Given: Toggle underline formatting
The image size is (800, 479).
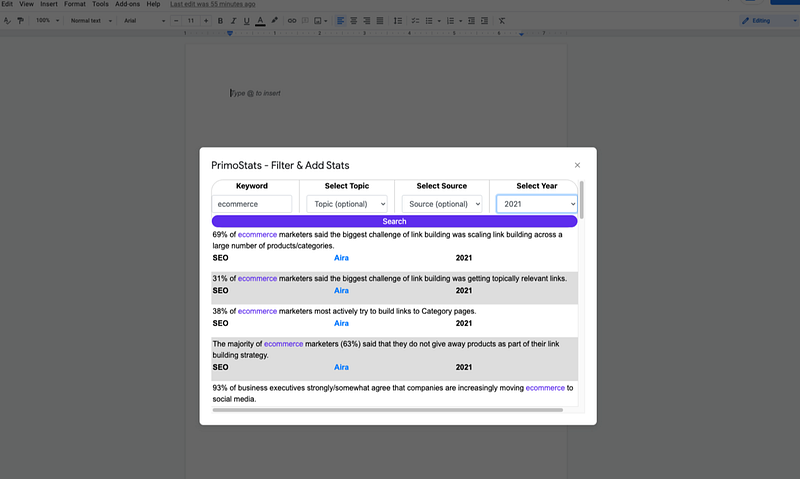Looking at the screenshot, I should (246, 21).
